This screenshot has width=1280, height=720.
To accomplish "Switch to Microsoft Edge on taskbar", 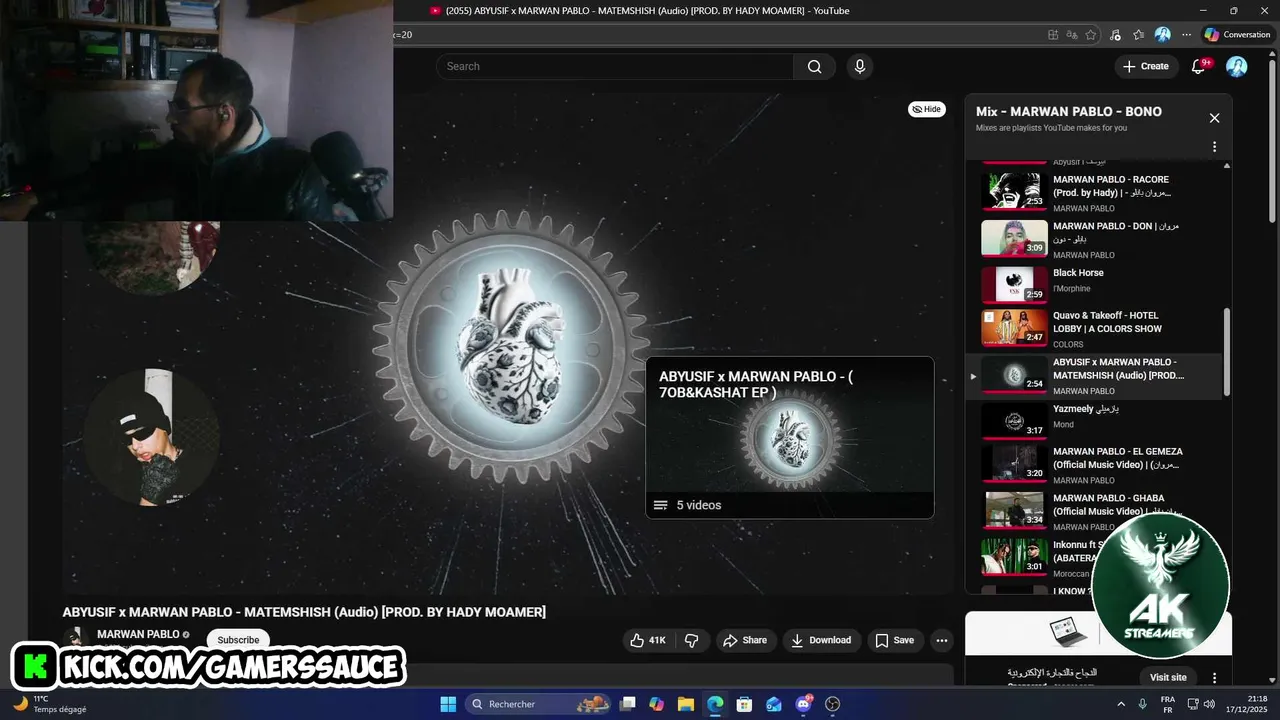I will pyautogui.click(x=715, y=704).
